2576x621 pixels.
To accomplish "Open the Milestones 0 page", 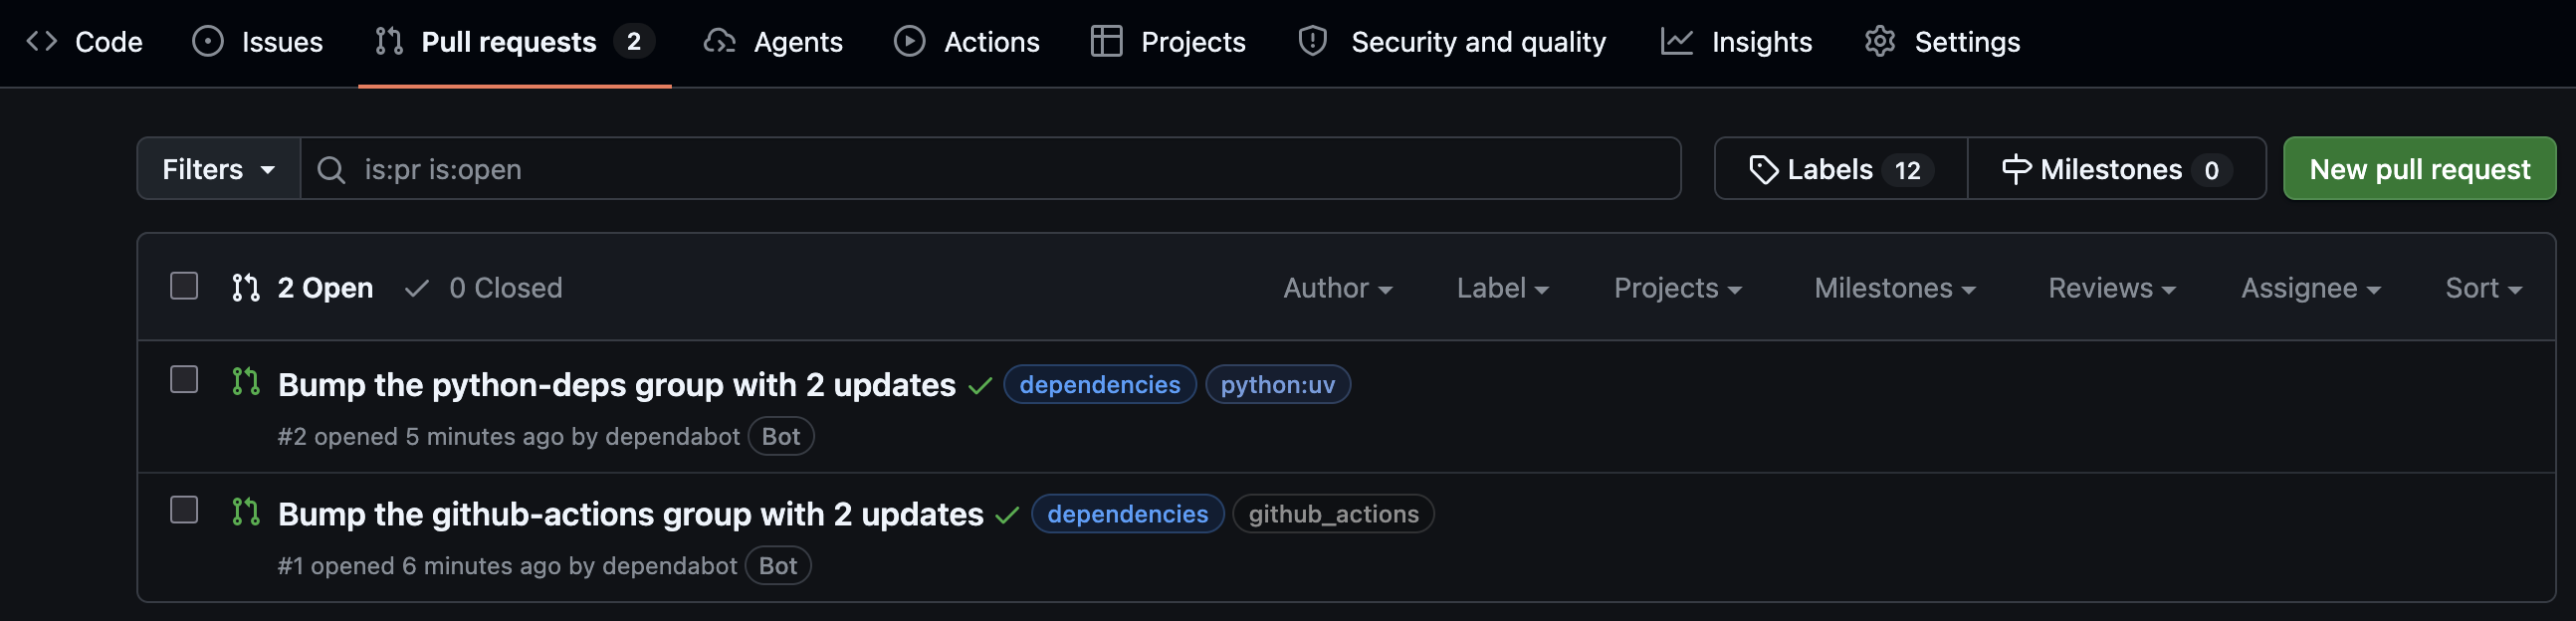I will [x=2117, y=169].
